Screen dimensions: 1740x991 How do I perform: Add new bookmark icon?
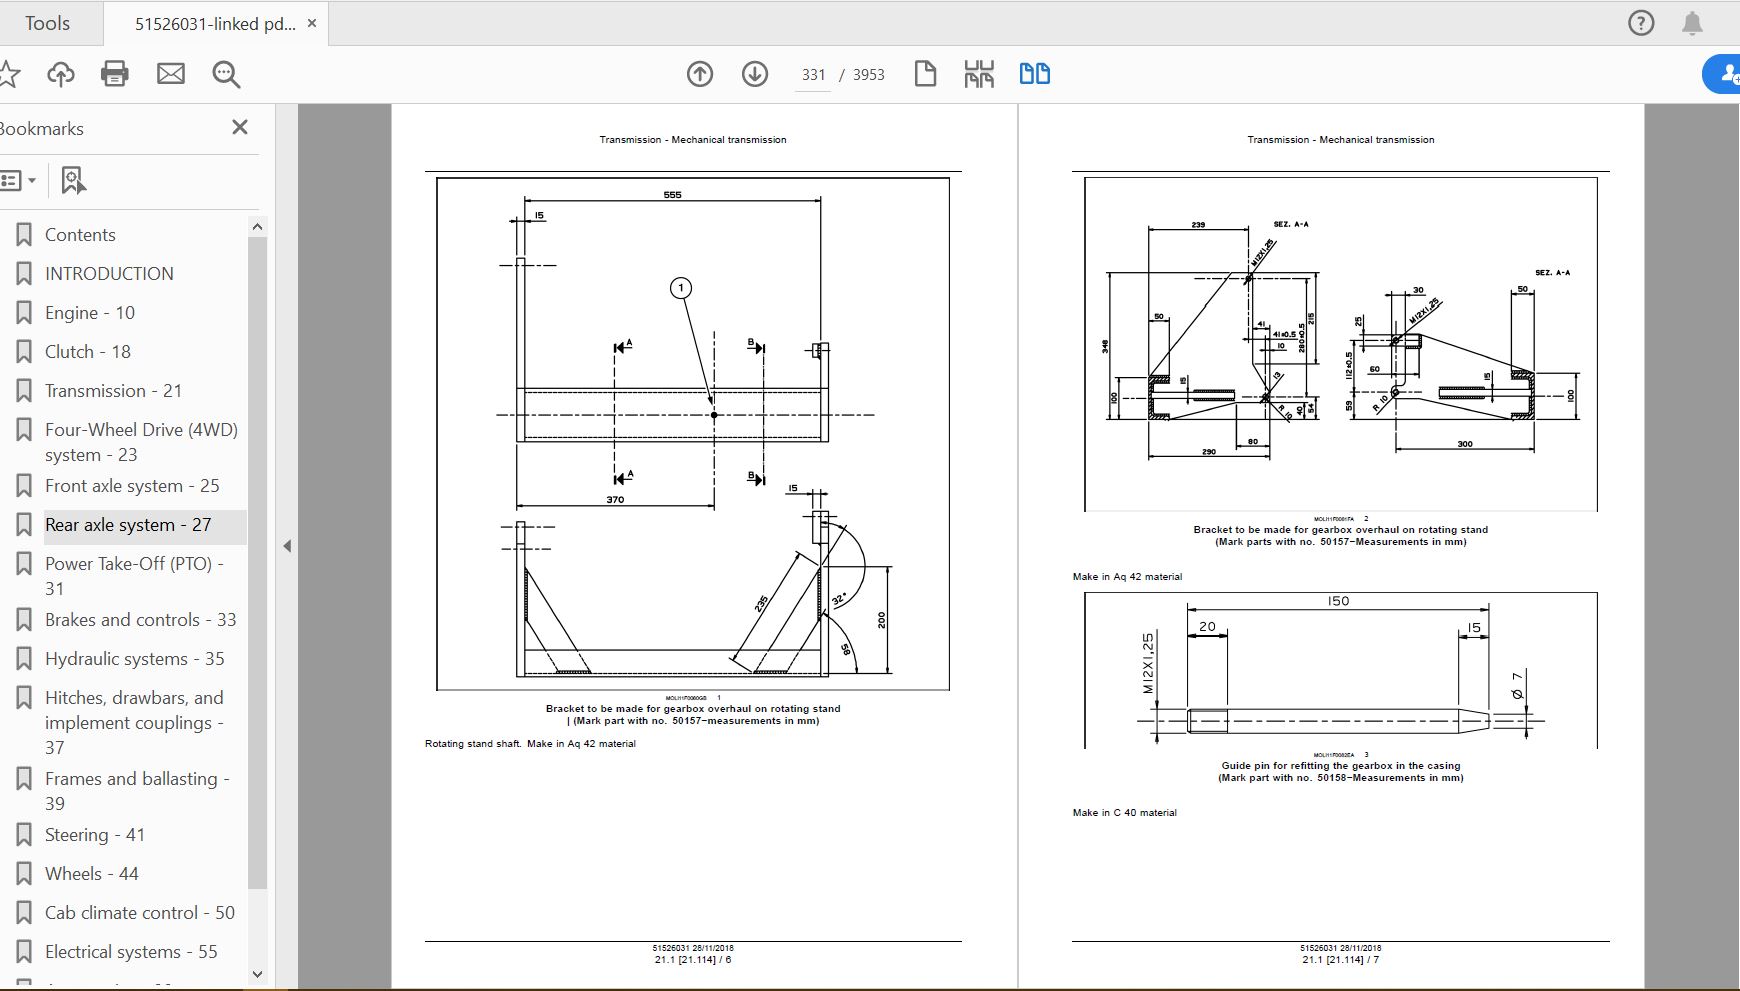(x=73, y=181)
